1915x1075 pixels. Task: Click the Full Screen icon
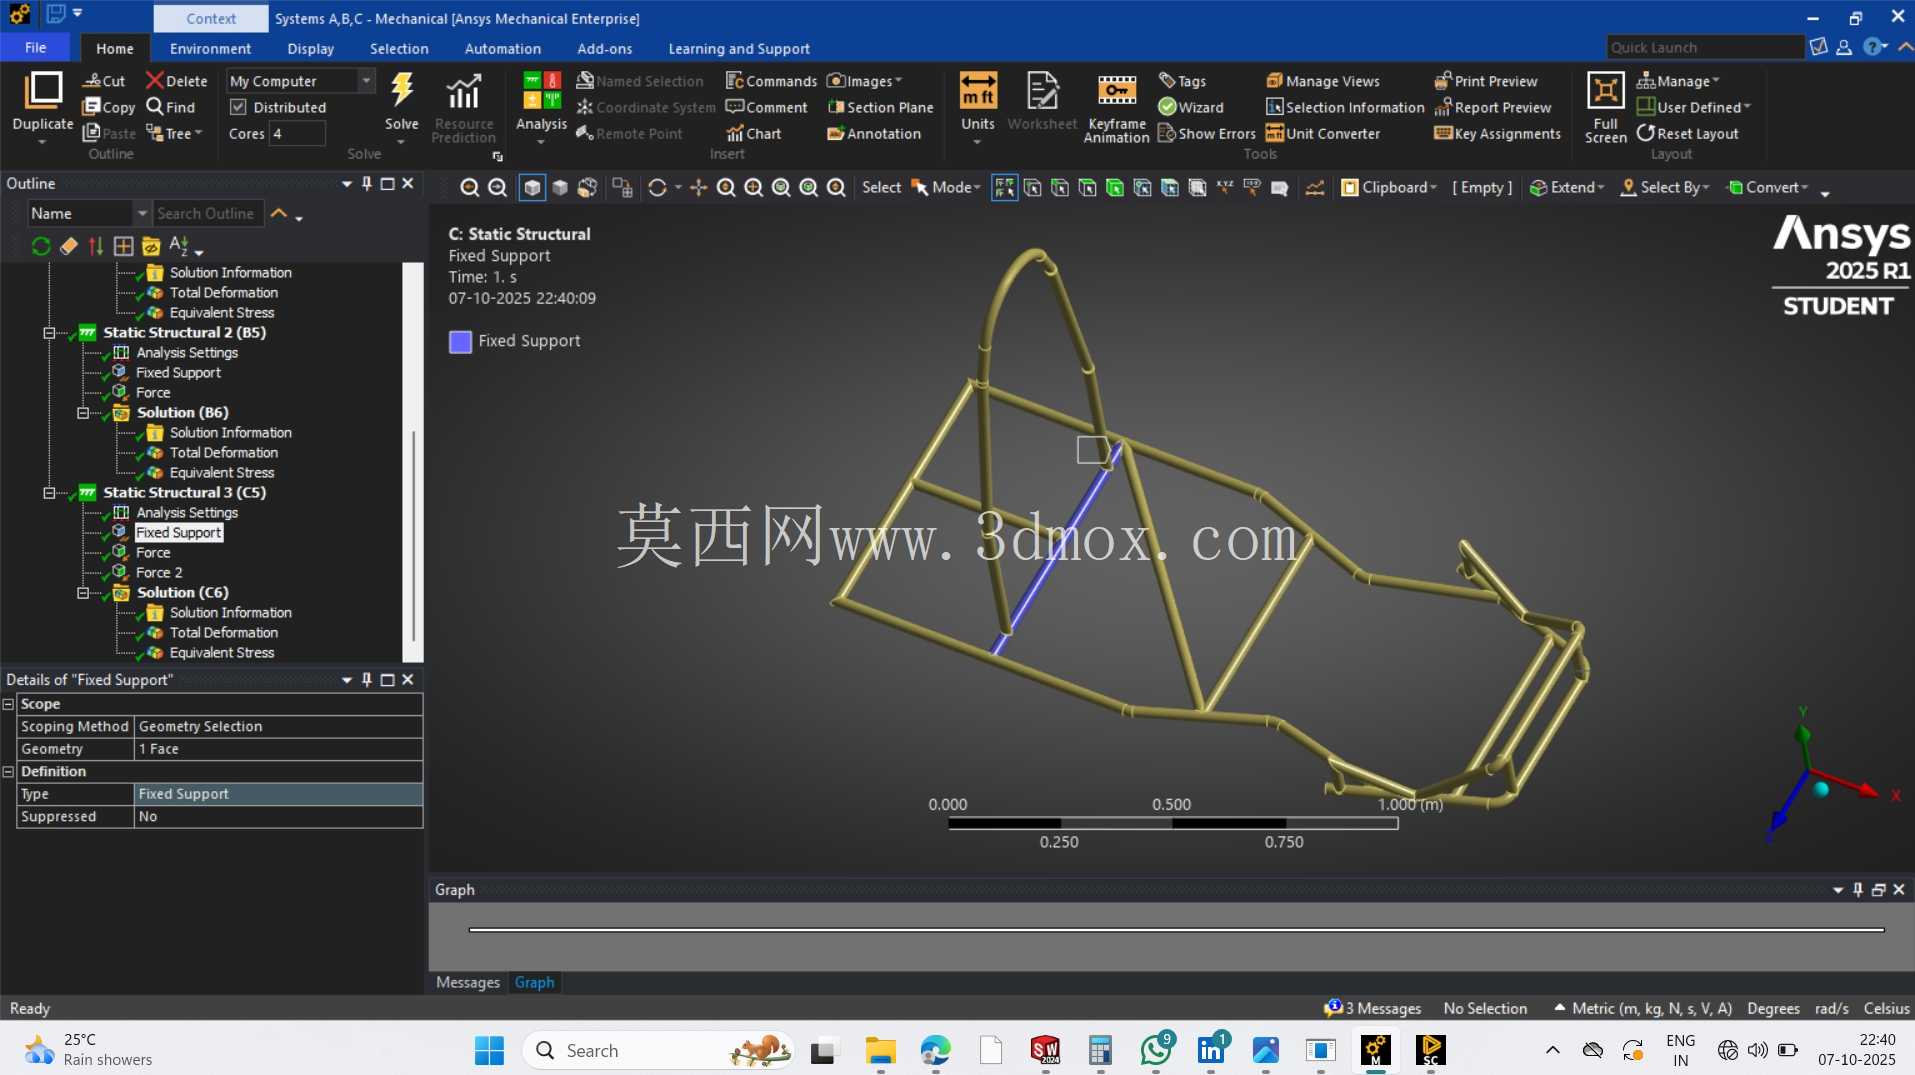pyautogui.click(x=1605, y=91)
